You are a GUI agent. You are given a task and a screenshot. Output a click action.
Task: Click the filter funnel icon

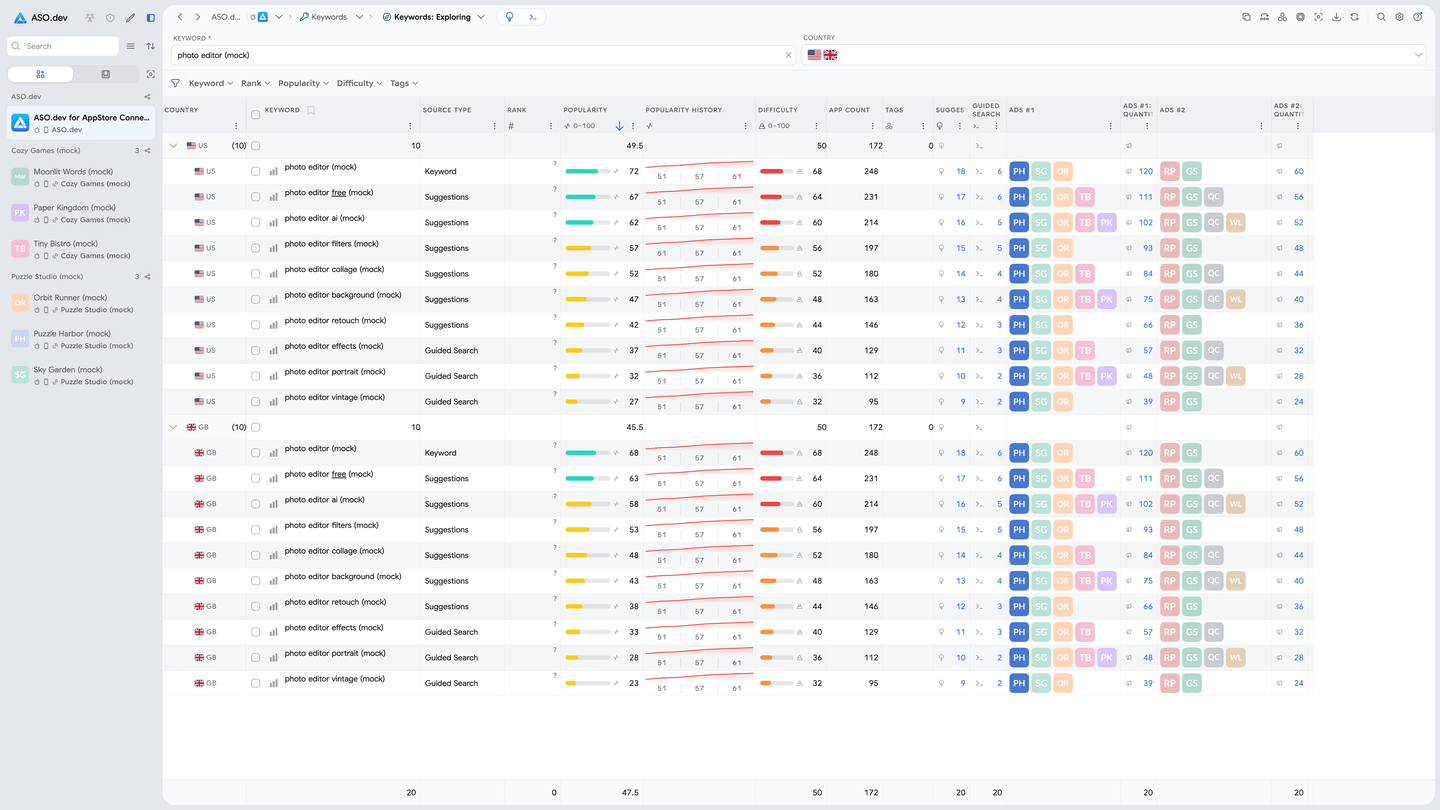coord(176,83)
